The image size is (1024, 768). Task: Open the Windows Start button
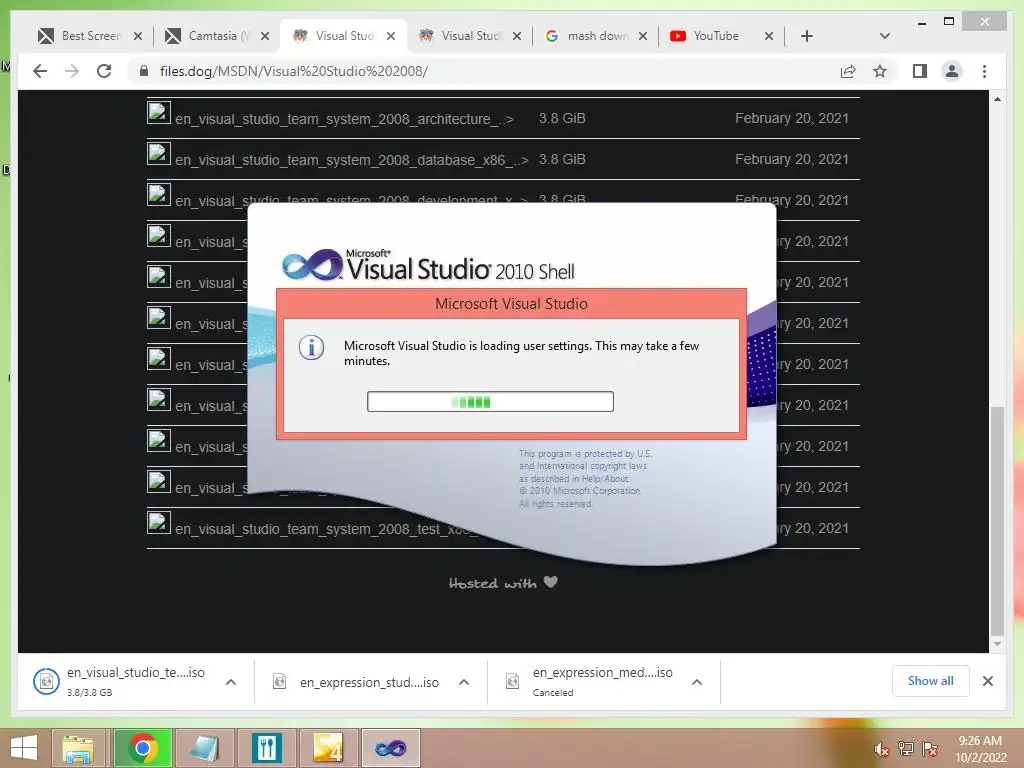(x=24, y=748)
